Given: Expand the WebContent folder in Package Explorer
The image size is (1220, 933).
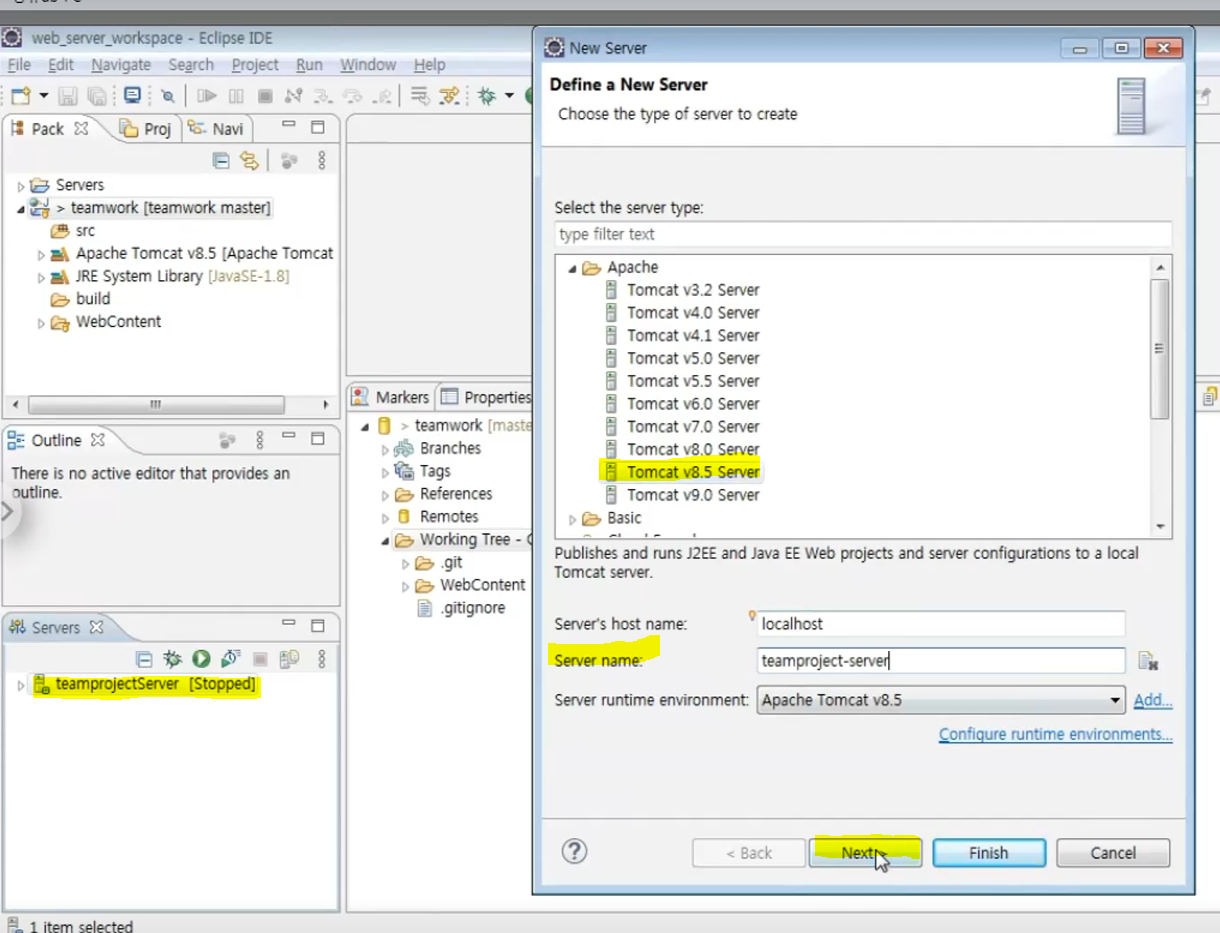Looking at the screenshot, I should [x=41, y=323].
